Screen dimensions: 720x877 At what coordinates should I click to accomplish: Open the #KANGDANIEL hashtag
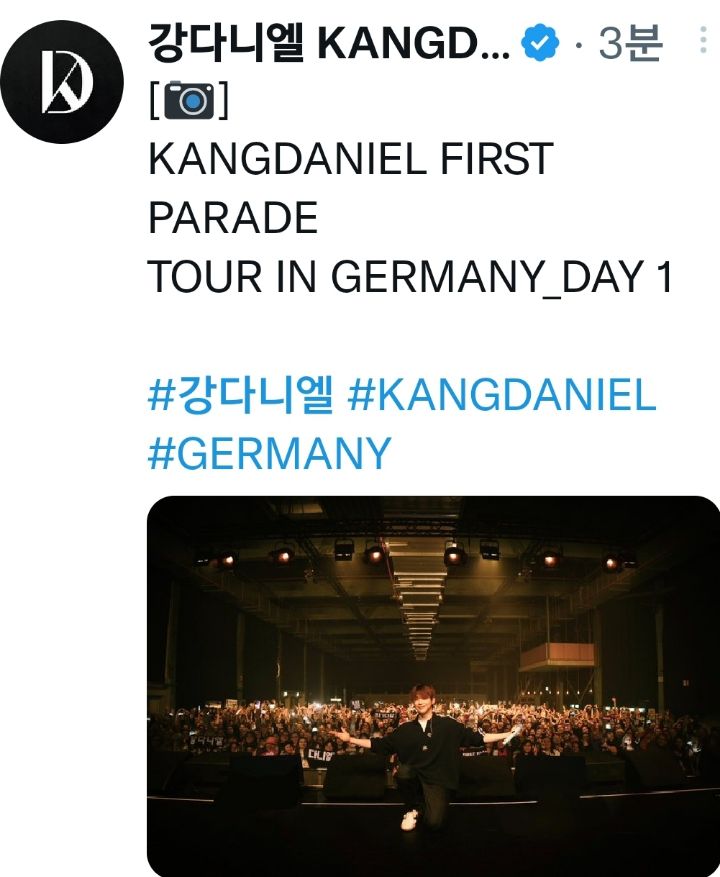click(x=501, y=396)
